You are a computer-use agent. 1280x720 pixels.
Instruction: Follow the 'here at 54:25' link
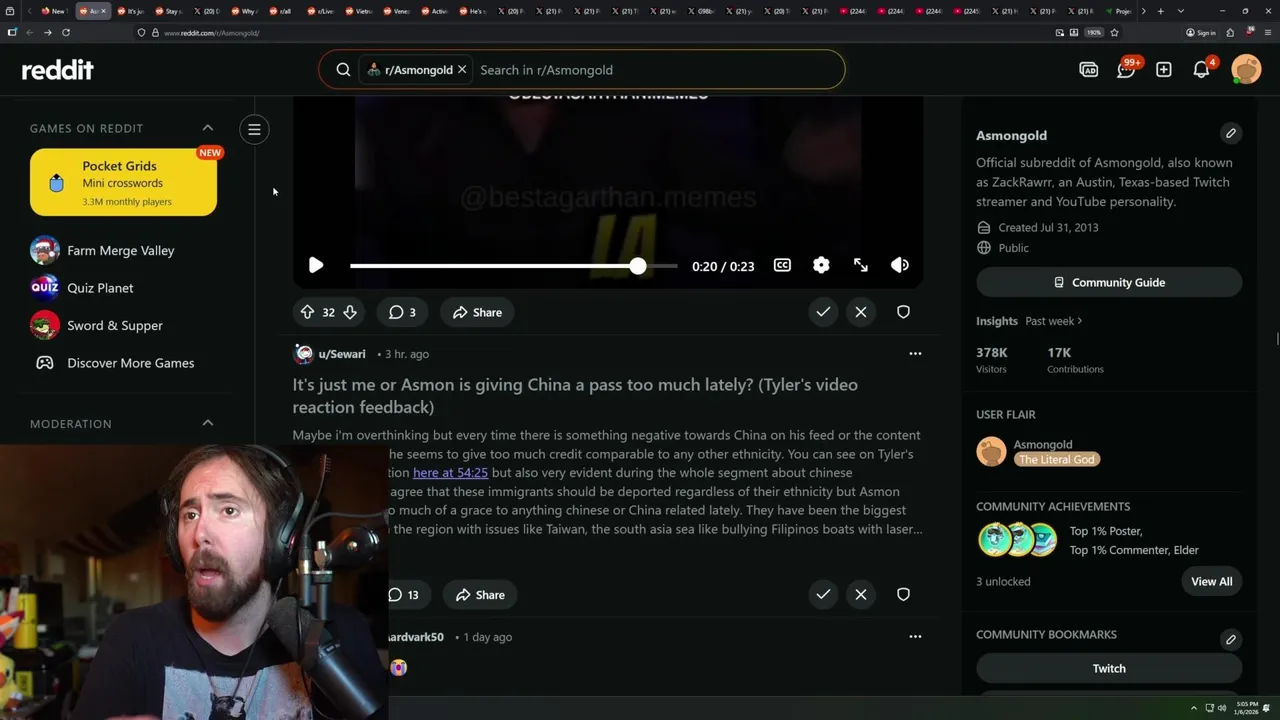click(450, 472)
